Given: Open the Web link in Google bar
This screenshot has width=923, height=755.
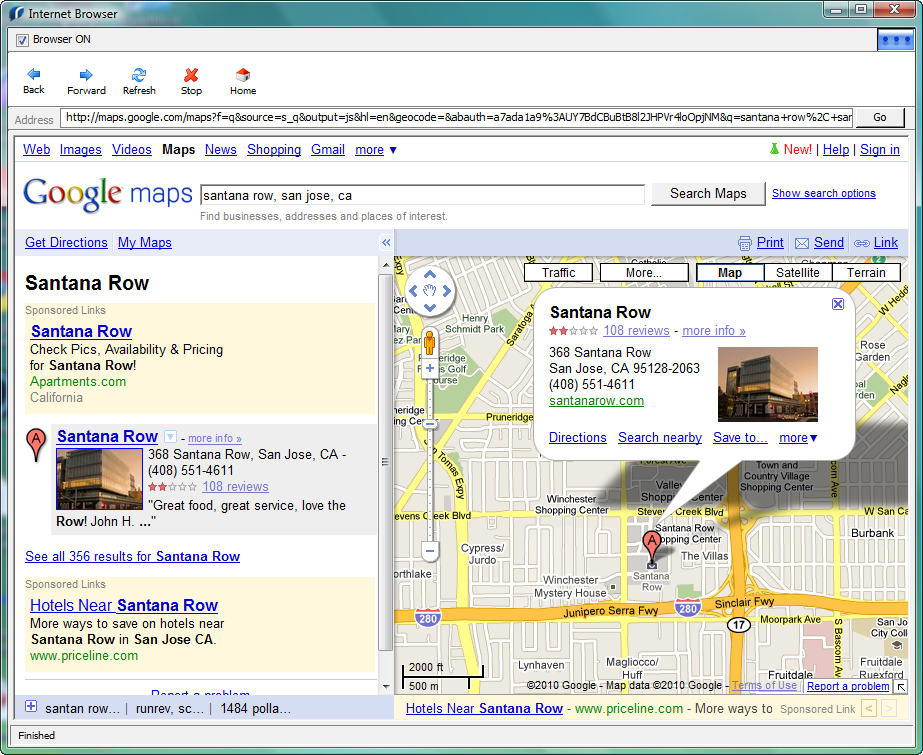Looking at the screenshot, I should tap(36, 150).
